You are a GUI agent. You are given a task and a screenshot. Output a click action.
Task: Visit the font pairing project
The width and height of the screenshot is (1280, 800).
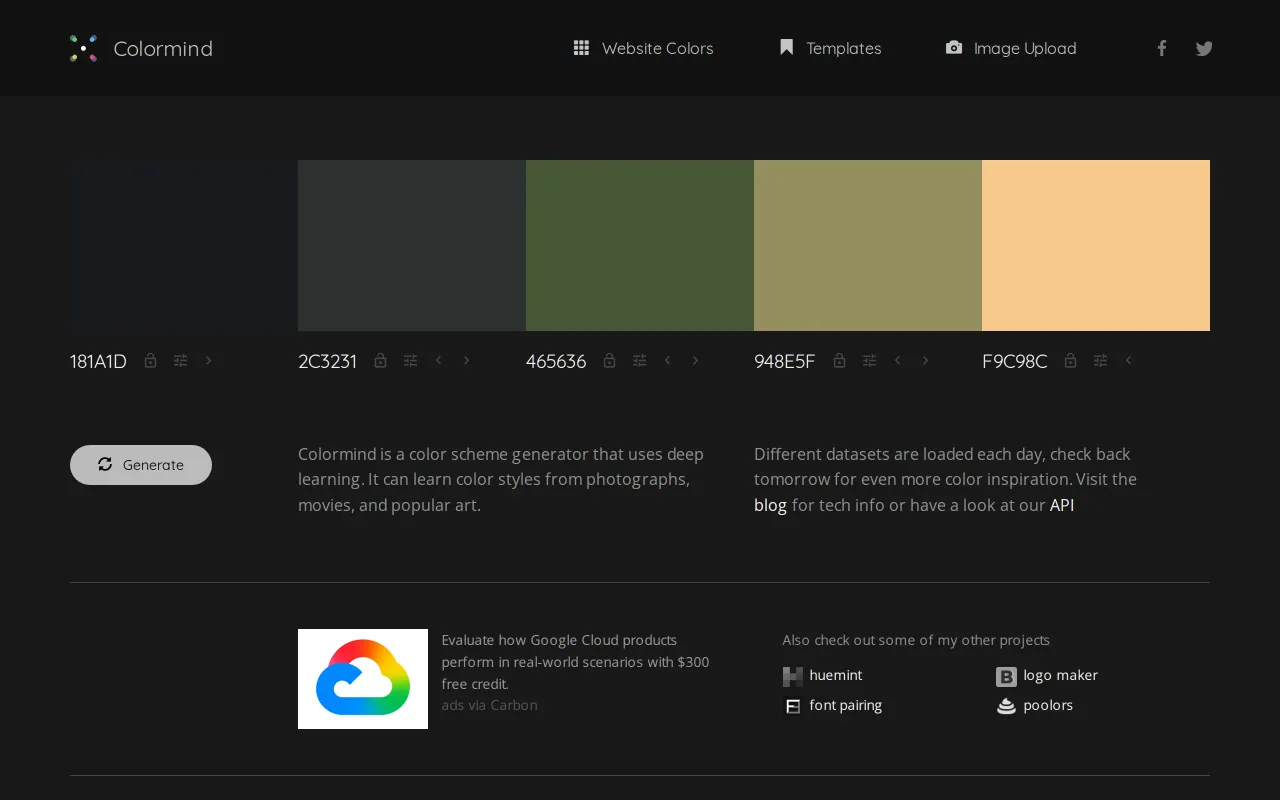(x=832, y=706)
